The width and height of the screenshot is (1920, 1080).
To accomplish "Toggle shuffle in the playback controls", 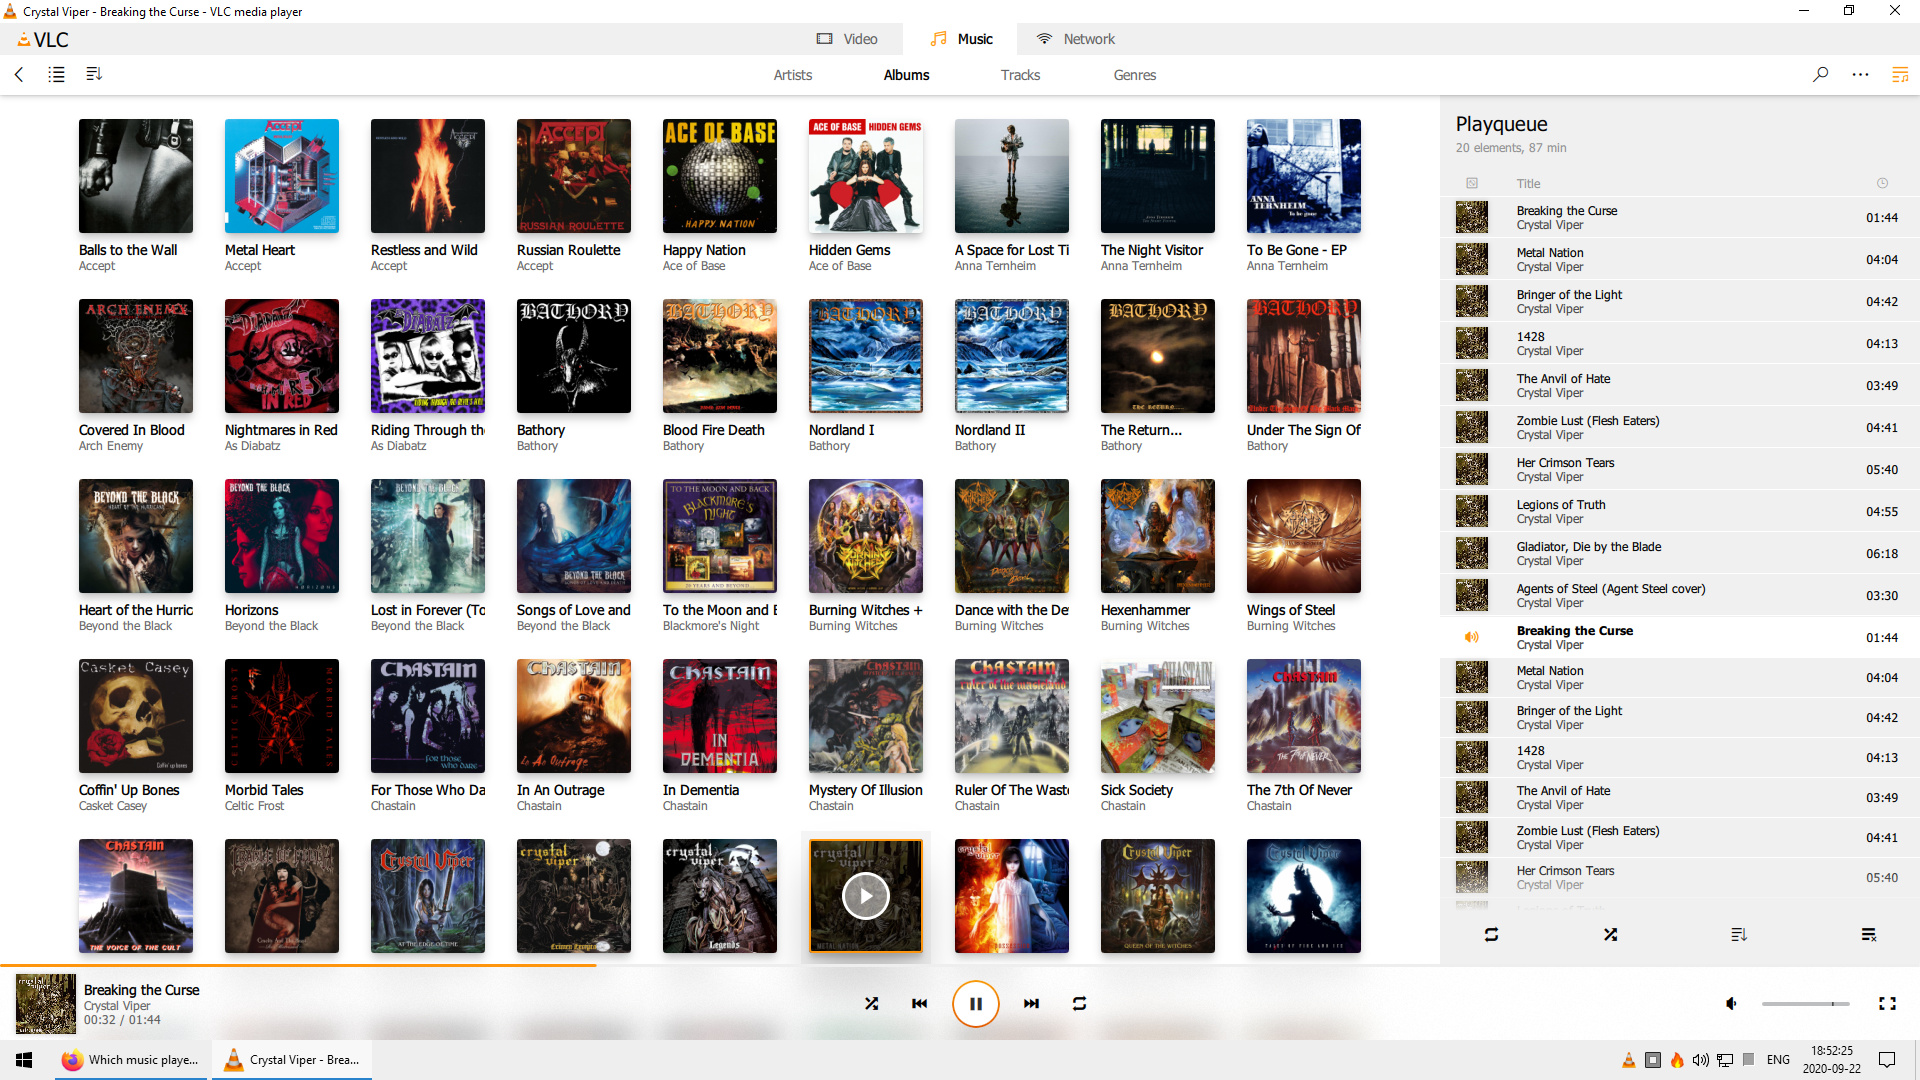I will (872, 1003).
